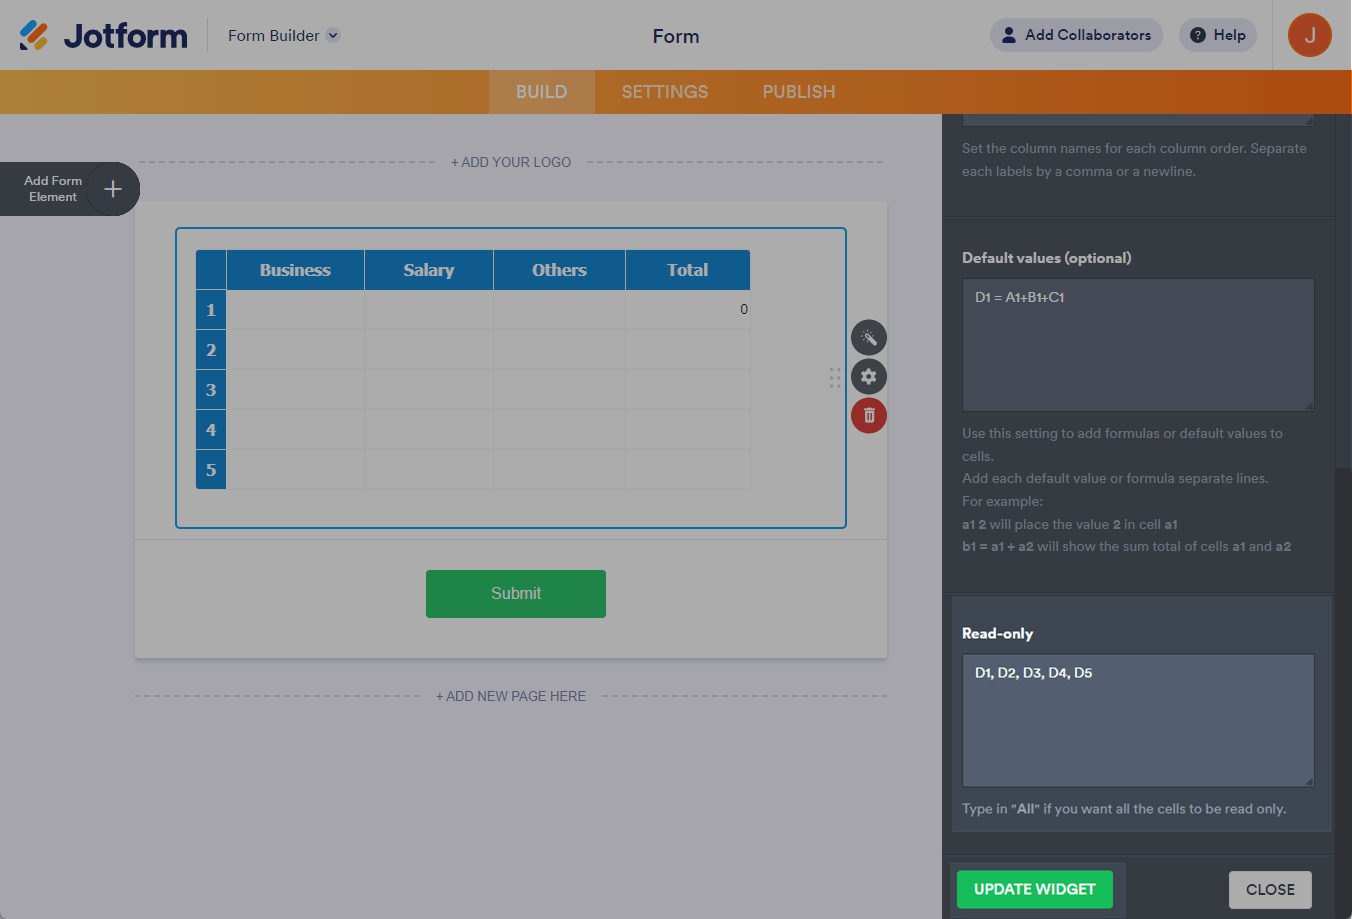Click the Read-only text area
This screenshot has width=1352, height=919.
[1138, 721]
